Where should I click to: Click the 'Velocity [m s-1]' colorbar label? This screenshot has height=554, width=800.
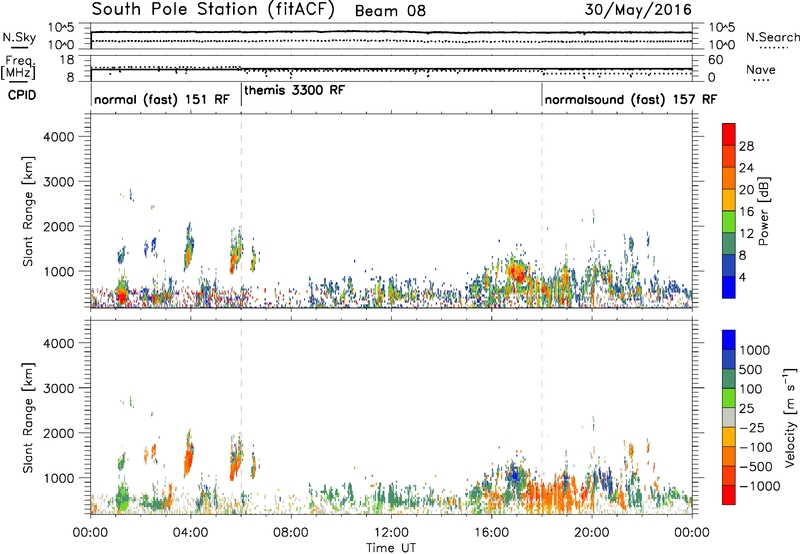click(x=790, y=417)
